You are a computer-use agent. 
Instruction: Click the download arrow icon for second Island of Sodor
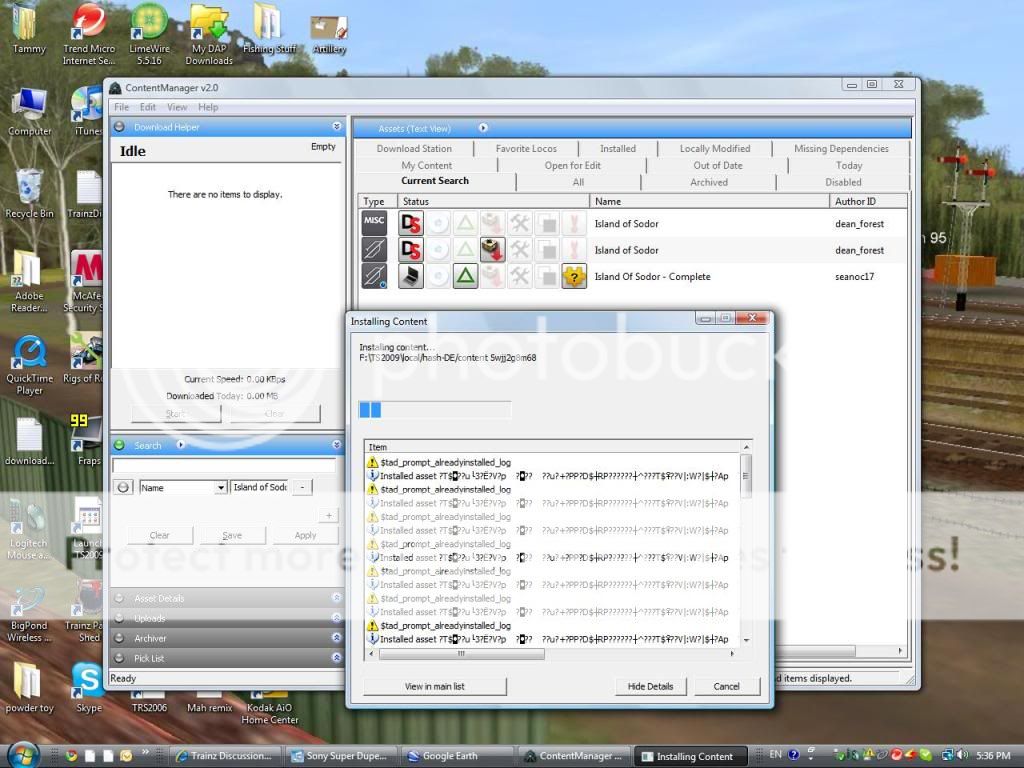(x=492, y=250)
